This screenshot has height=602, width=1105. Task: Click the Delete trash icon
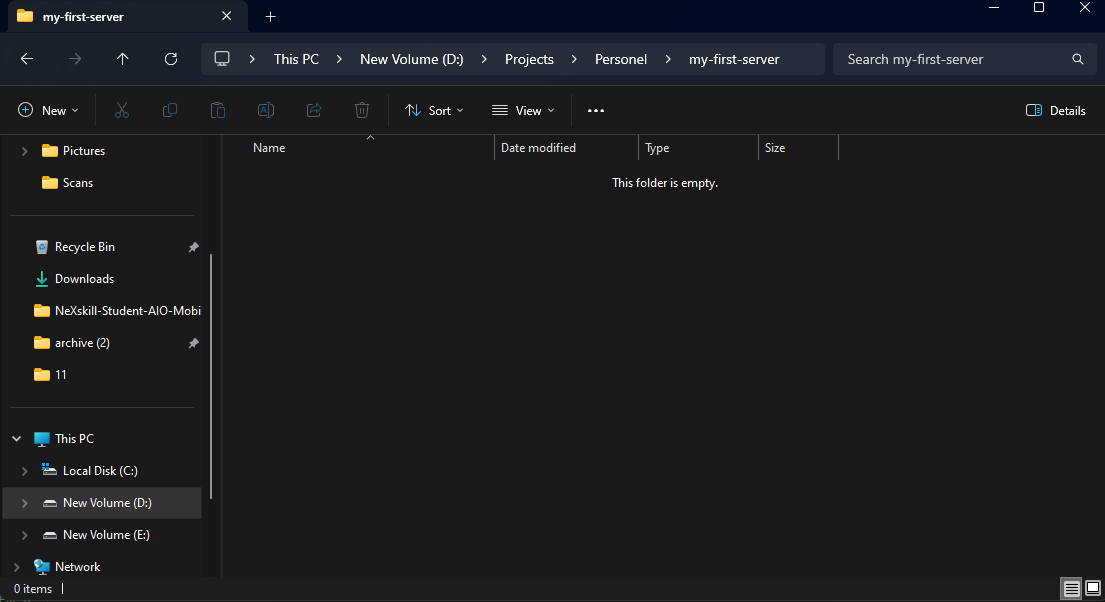[x=361, y=110]
